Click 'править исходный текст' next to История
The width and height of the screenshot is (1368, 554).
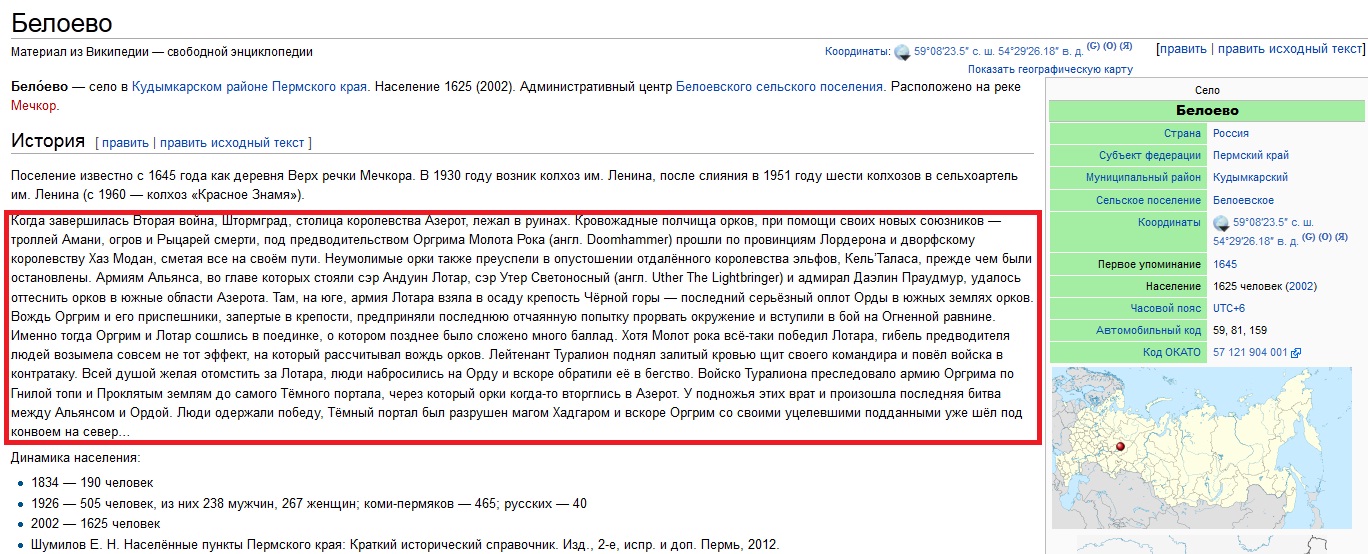pos(232,143)
